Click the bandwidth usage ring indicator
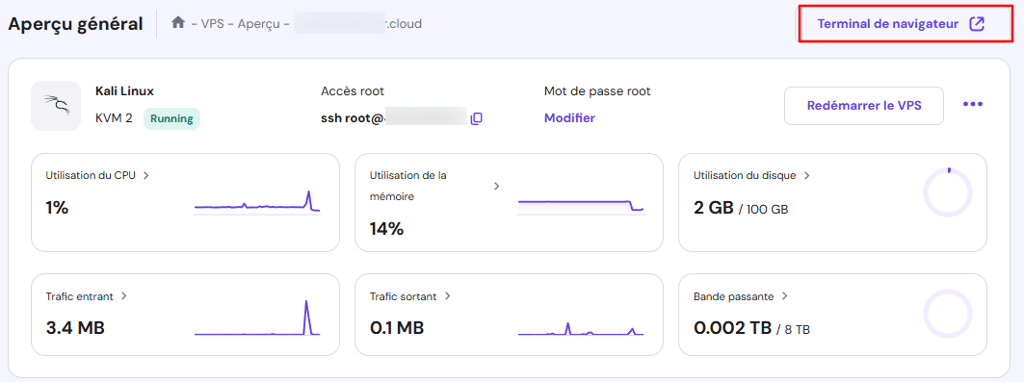The width and height of the screenshot is (1024, 382). click(948, 313)
